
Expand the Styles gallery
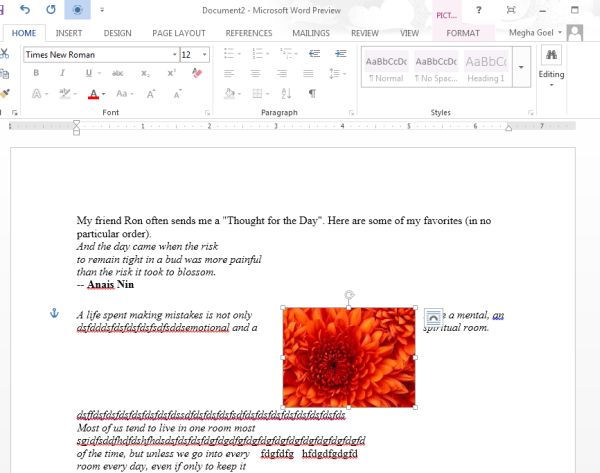coord(521,67)
